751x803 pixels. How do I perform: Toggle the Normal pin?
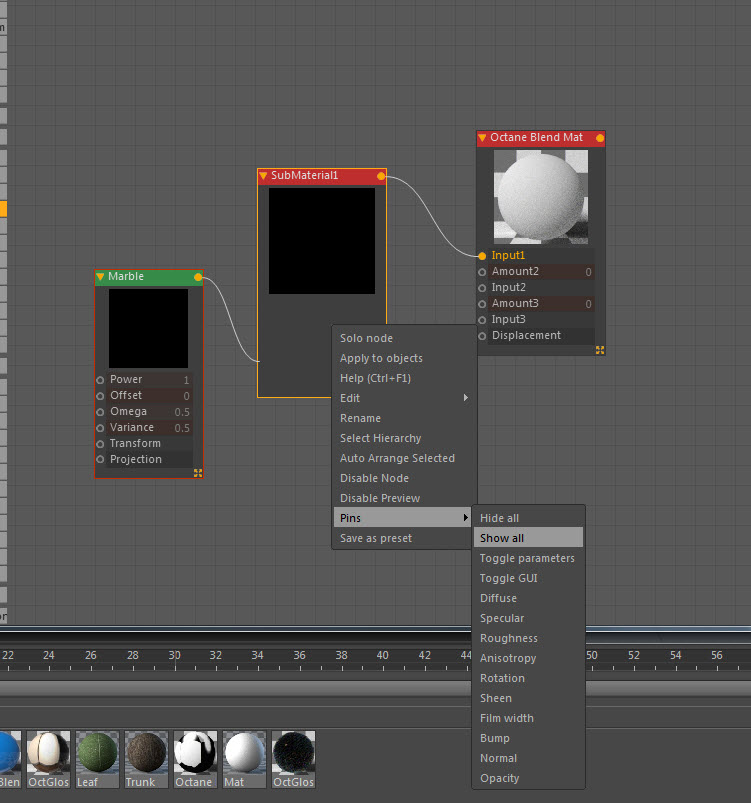click(x=528, y=757)
